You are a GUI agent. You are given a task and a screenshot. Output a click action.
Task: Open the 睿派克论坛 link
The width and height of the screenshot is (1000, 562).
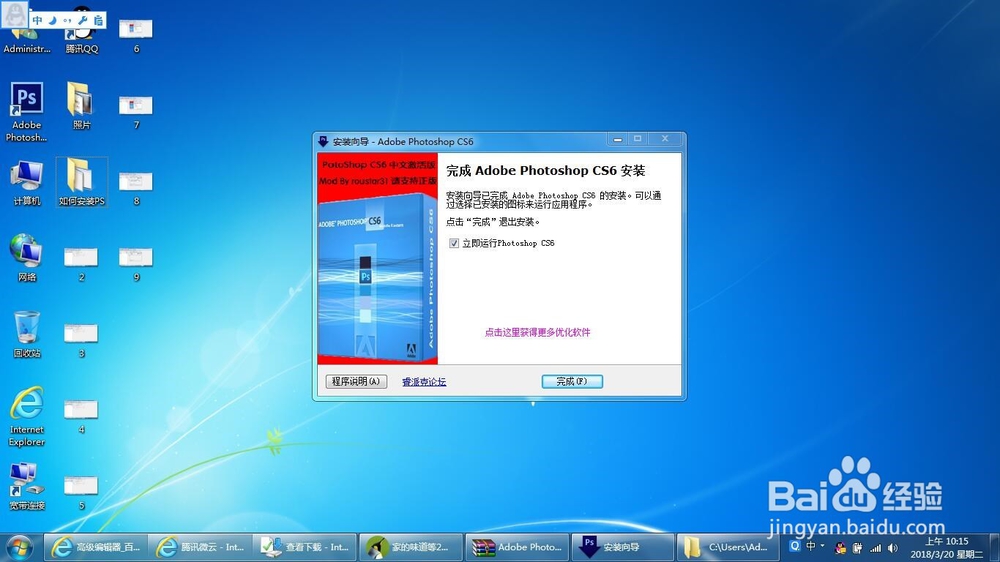coord(424,381)
